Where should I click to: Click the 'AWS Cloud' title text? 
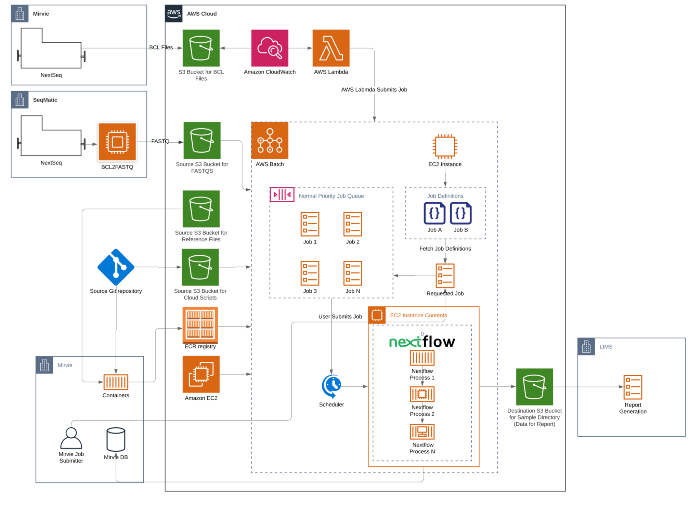coord(202,14)
